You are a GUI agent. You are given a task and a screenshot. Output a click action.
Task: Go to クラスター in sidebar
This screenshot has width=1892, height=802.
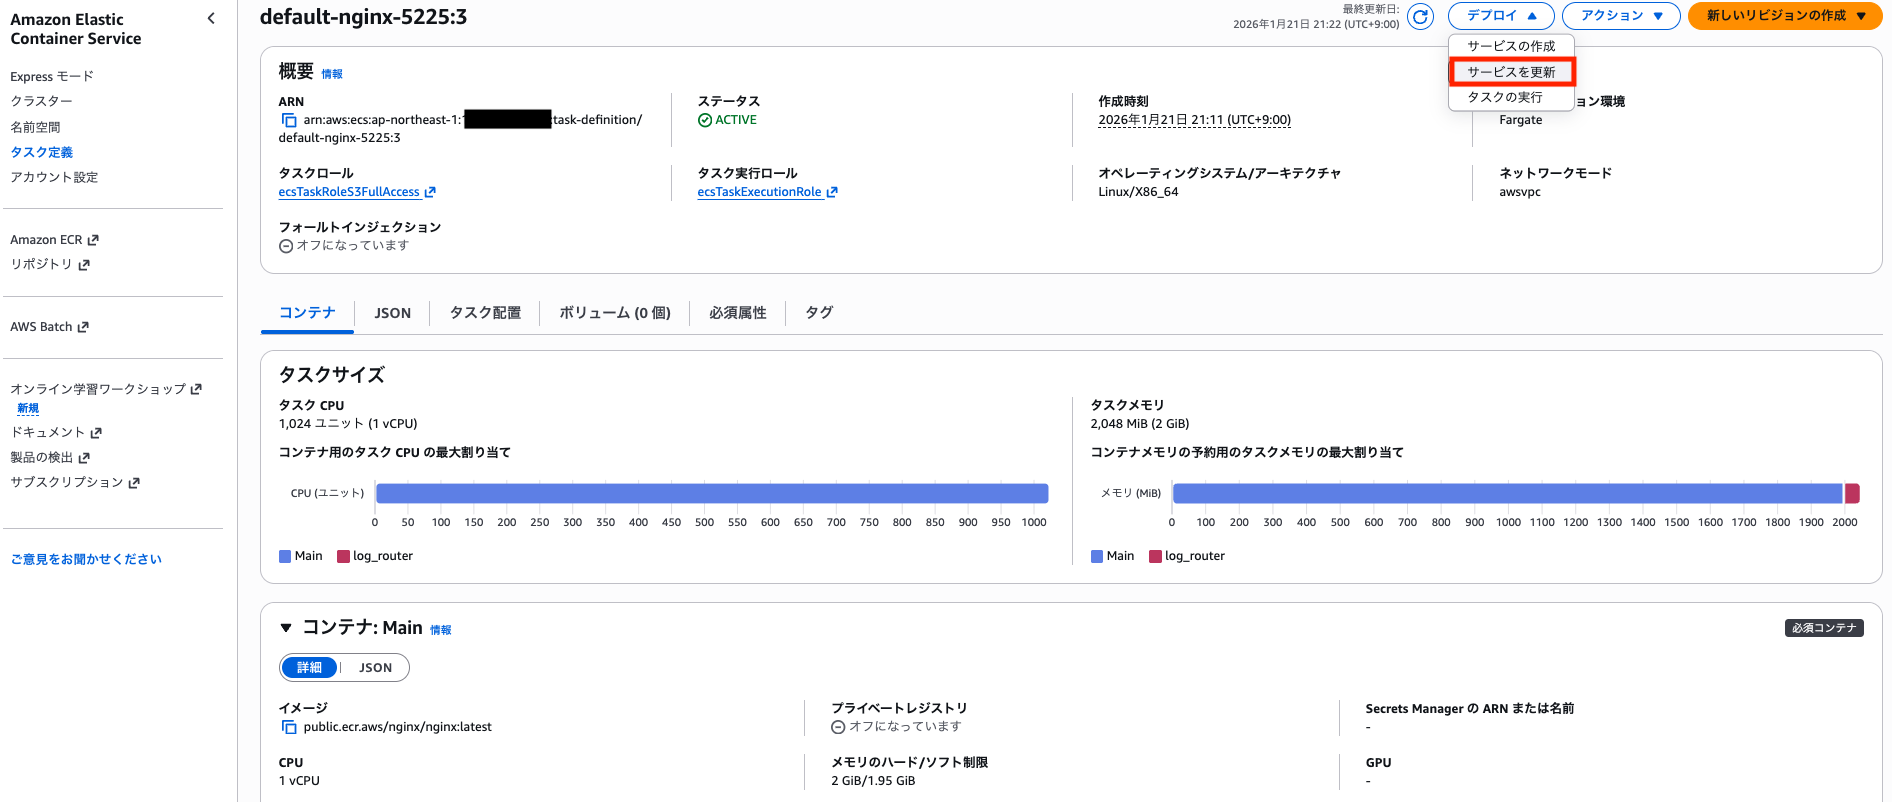pyautogui.click(x=41, y=101)
